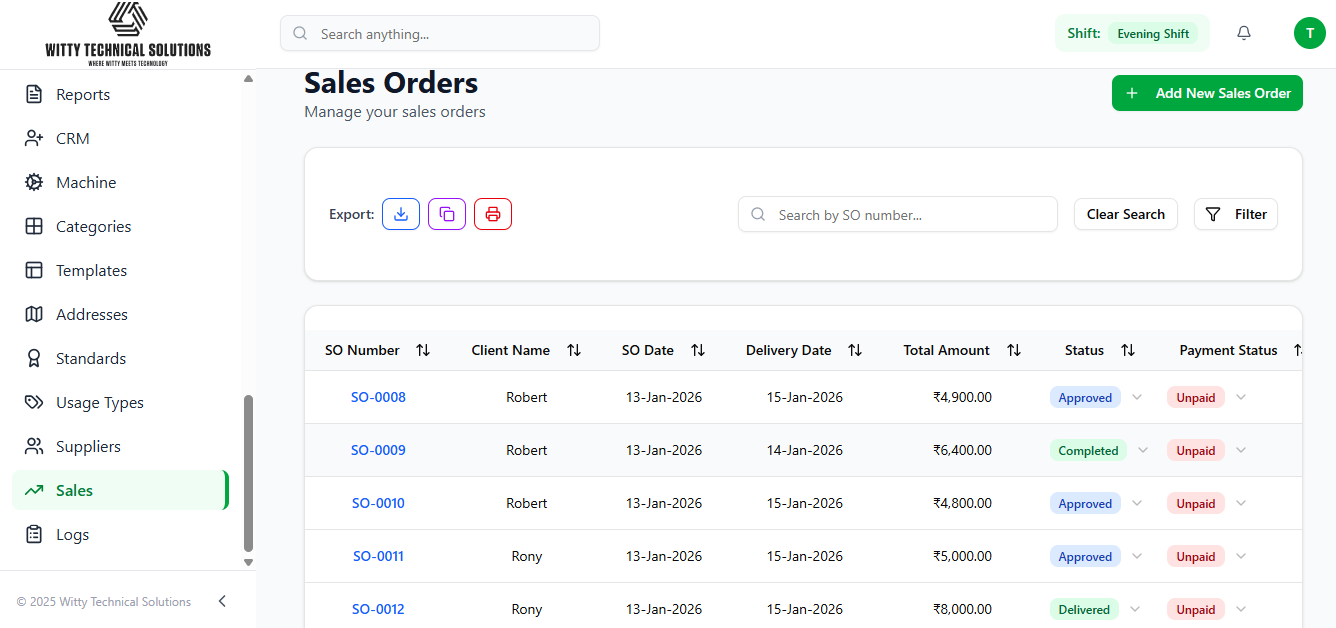
Task: Open payment status dropdown for SO-0009
Action: point(1241,450)
